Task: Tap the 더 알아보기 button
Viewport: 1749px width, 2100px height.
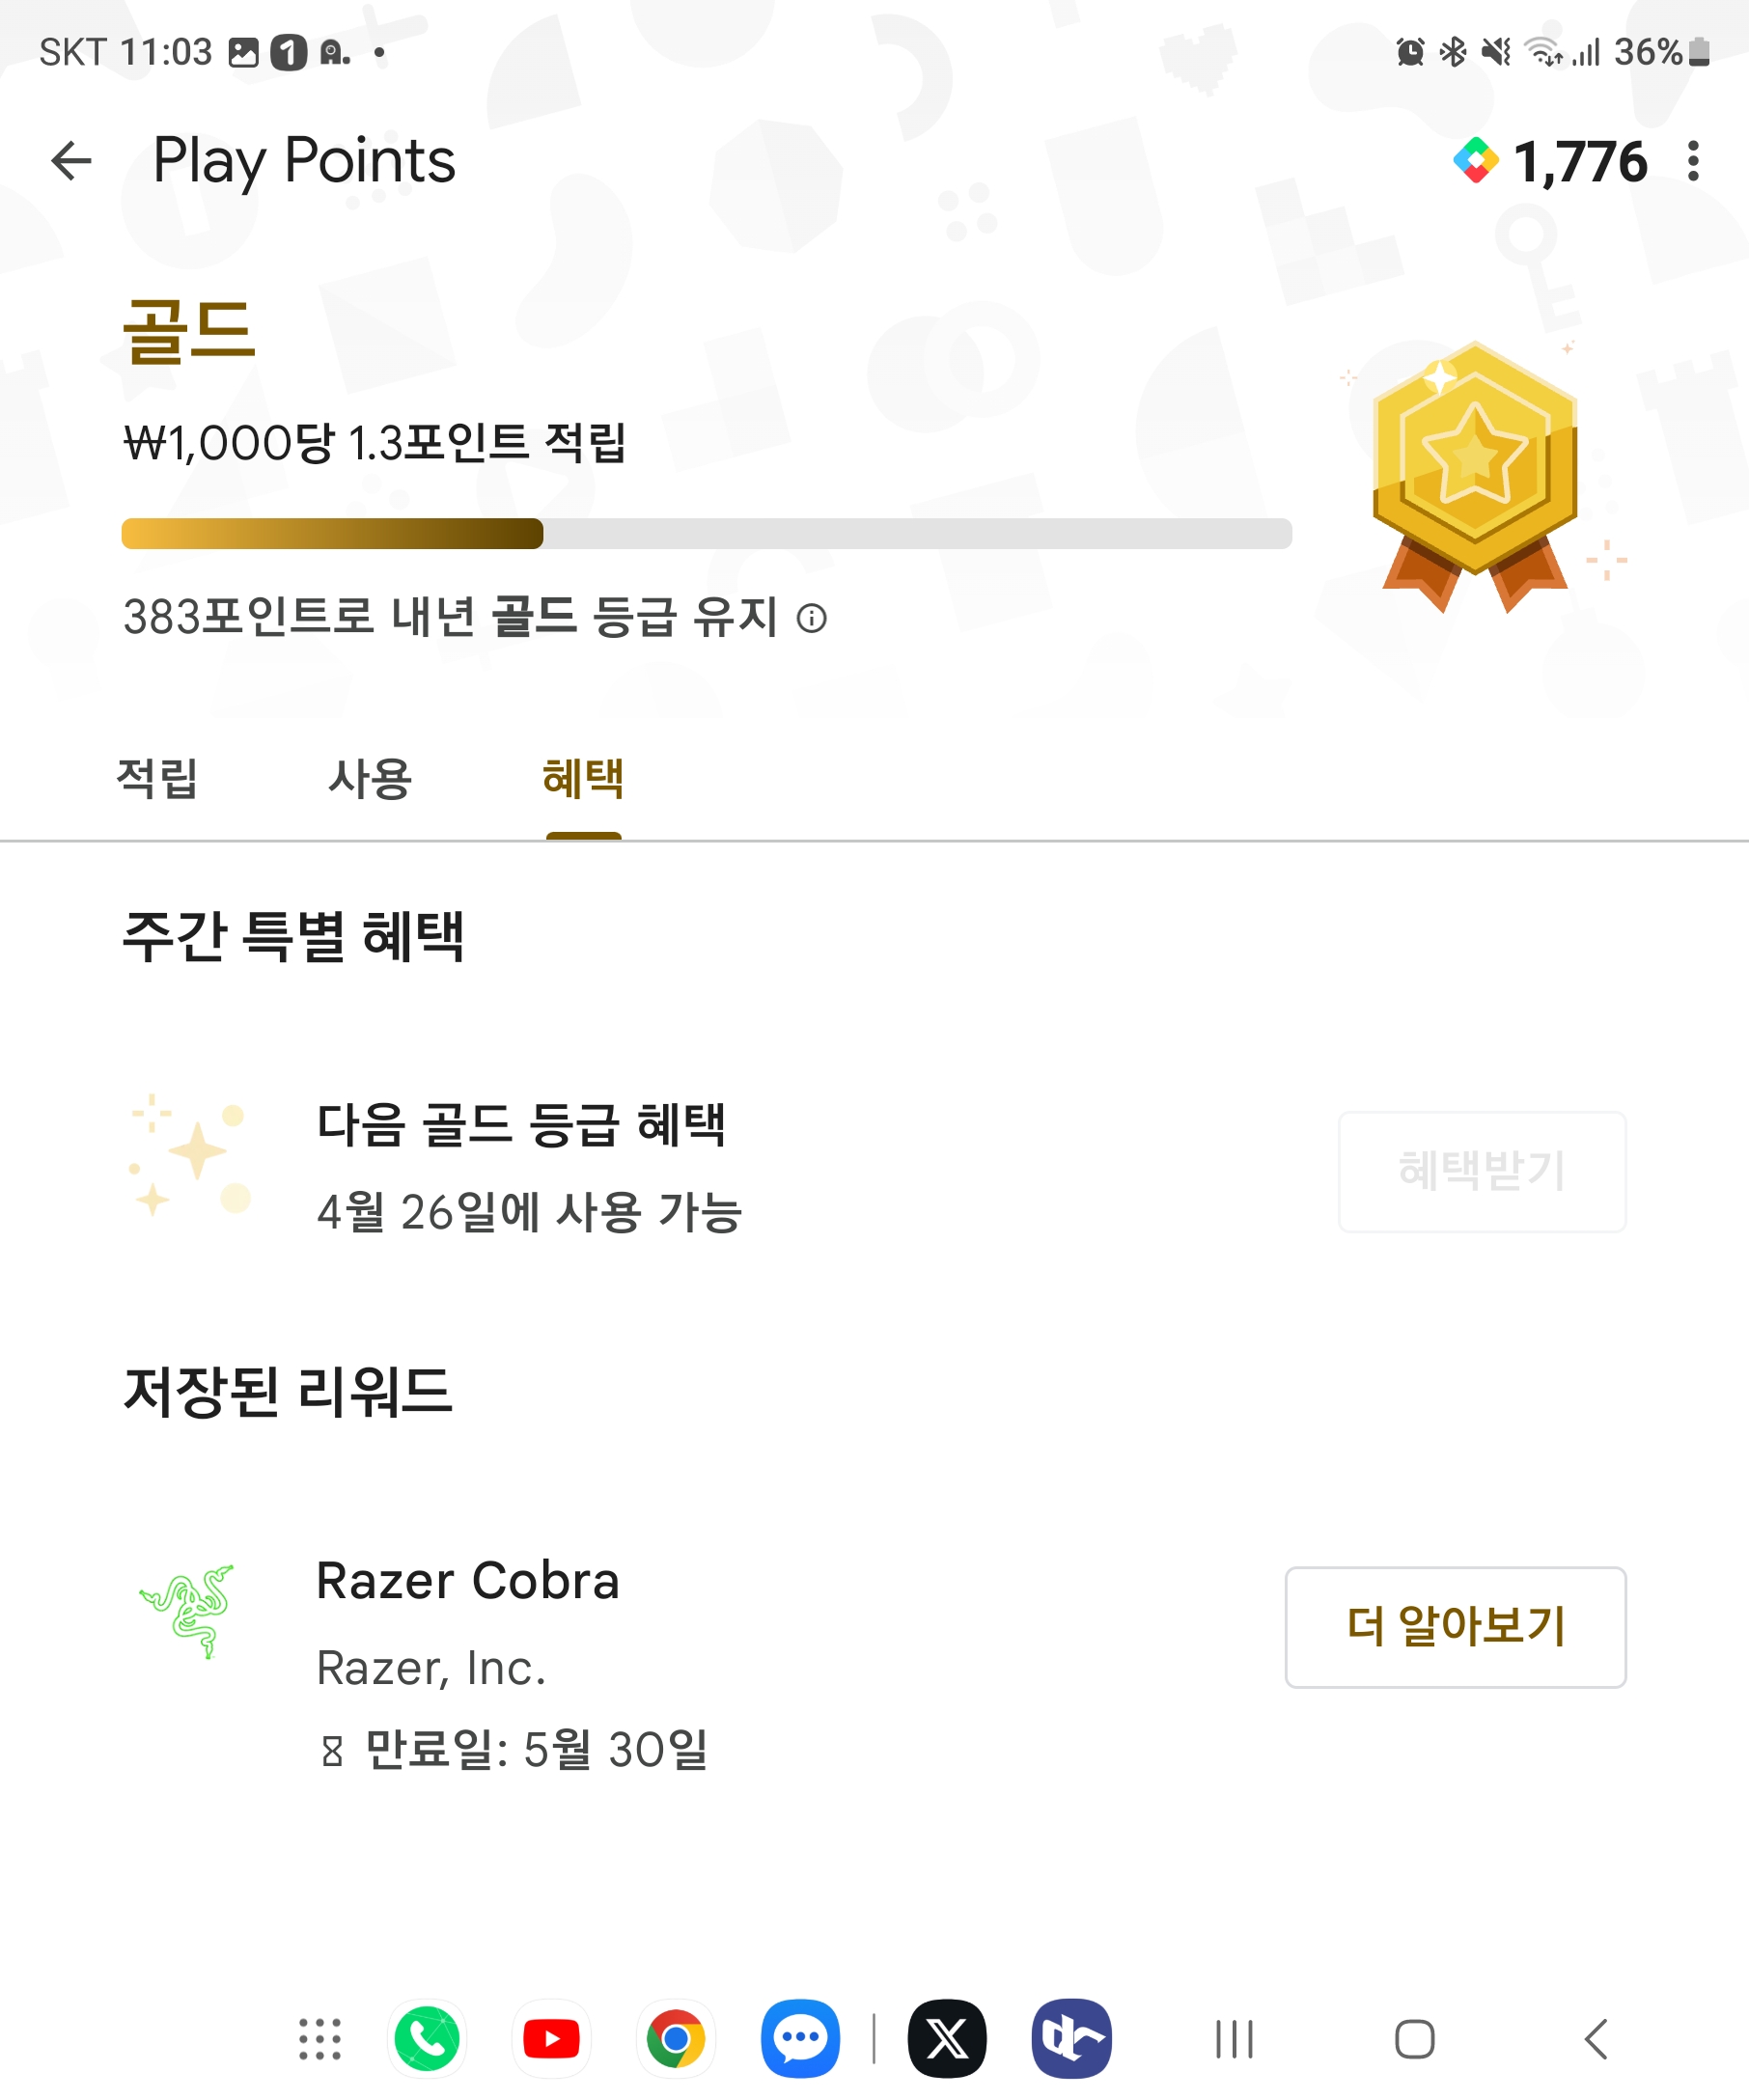Action: coord(1455,1627)
